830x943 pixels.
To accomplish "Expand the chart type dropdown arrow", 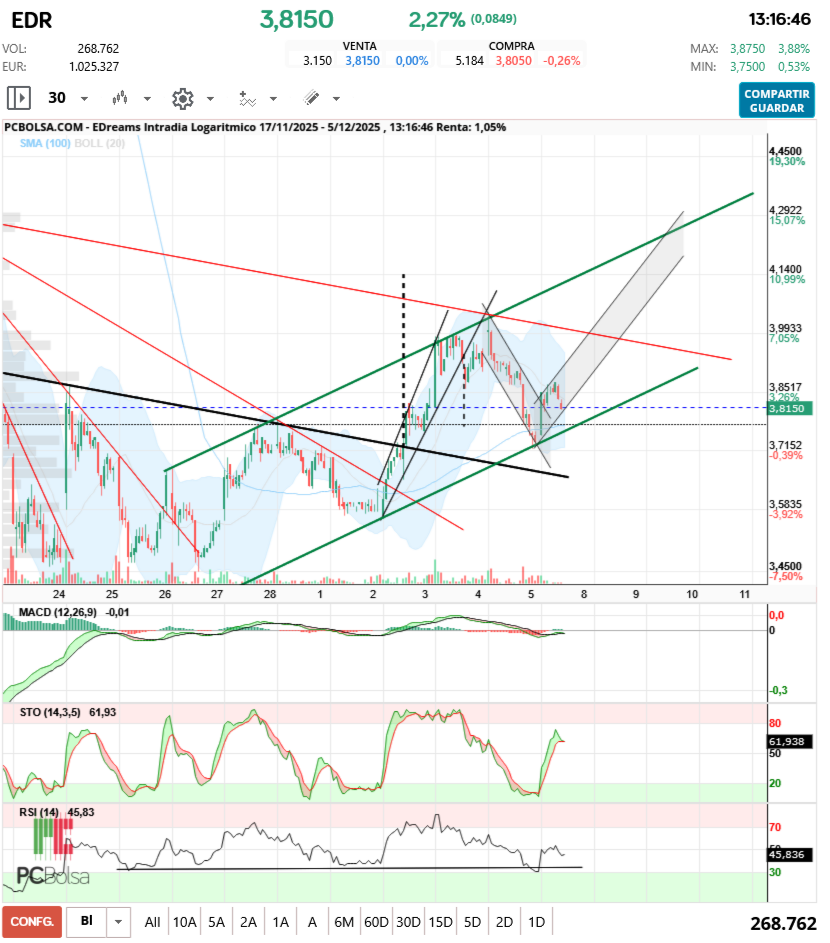I will click(147, 99).
